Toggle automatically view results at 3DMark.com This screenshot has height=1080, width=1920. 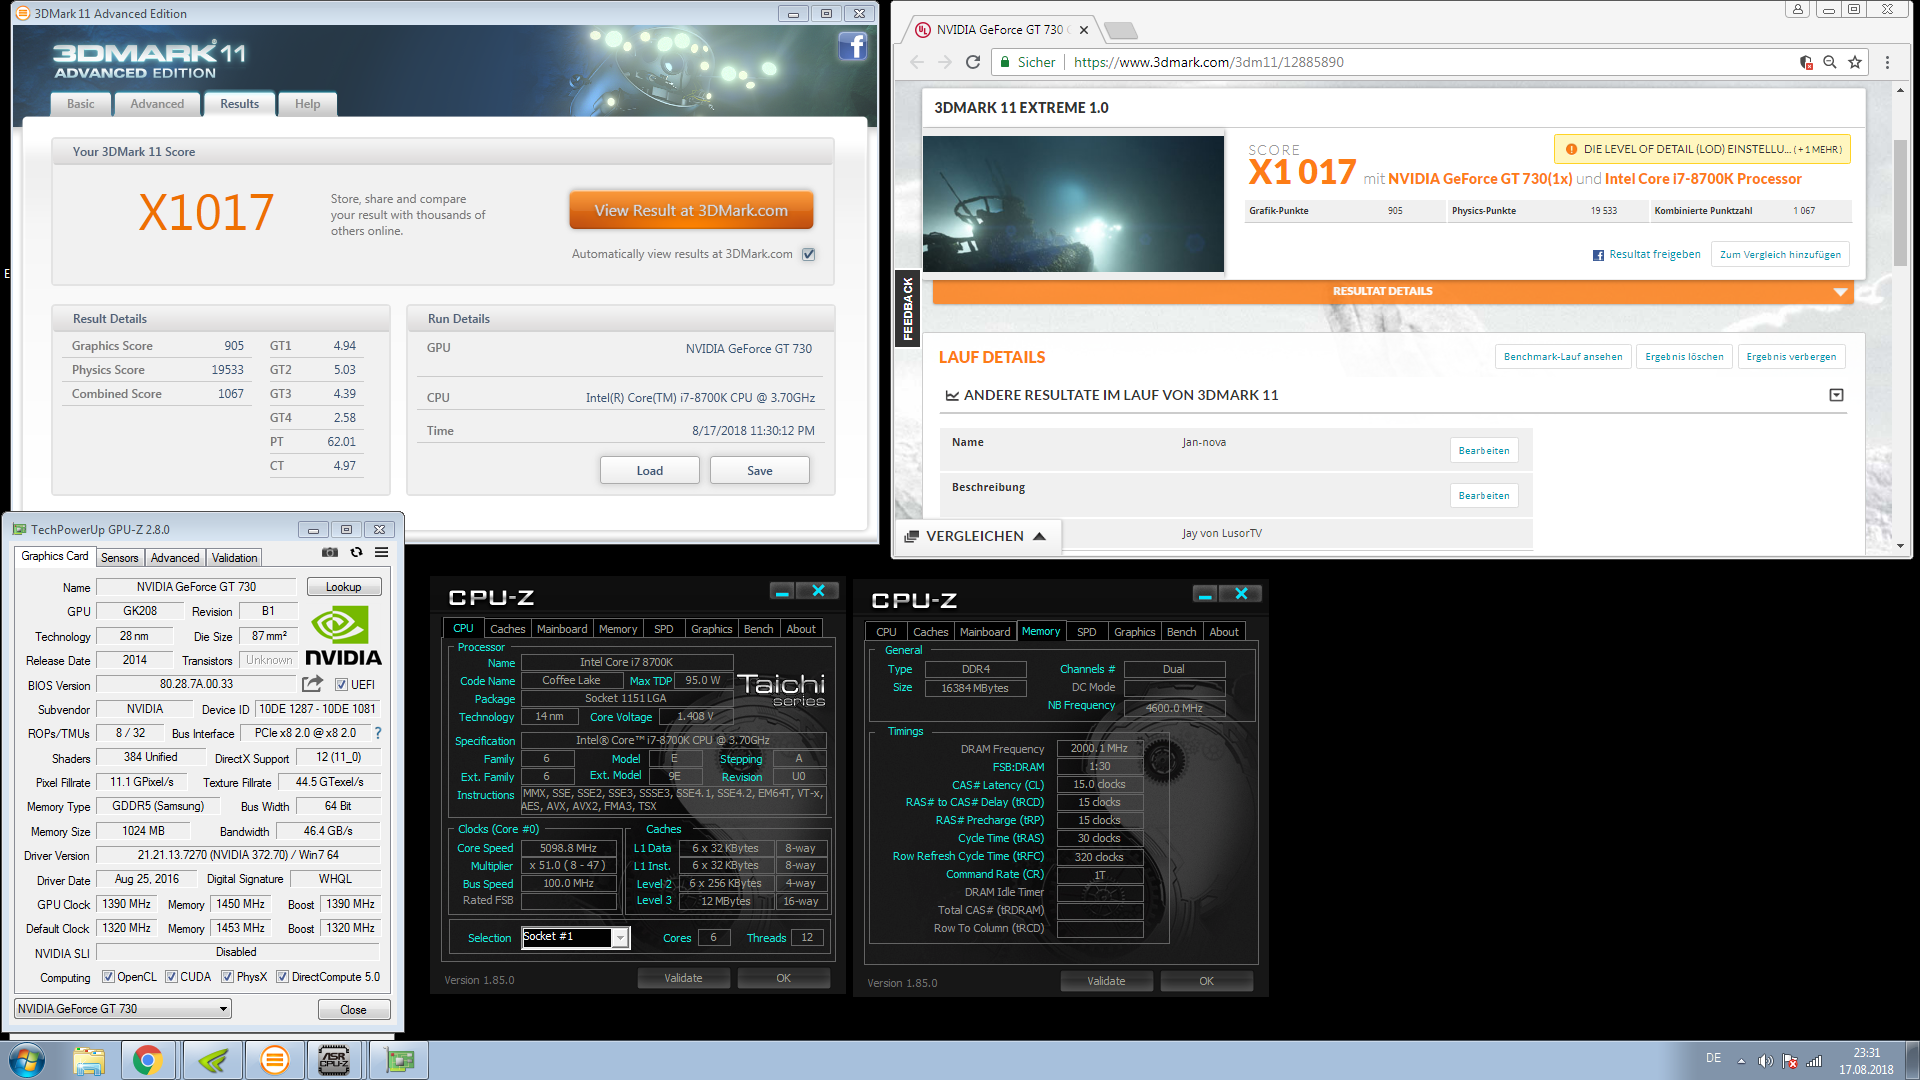click(809, 254)
